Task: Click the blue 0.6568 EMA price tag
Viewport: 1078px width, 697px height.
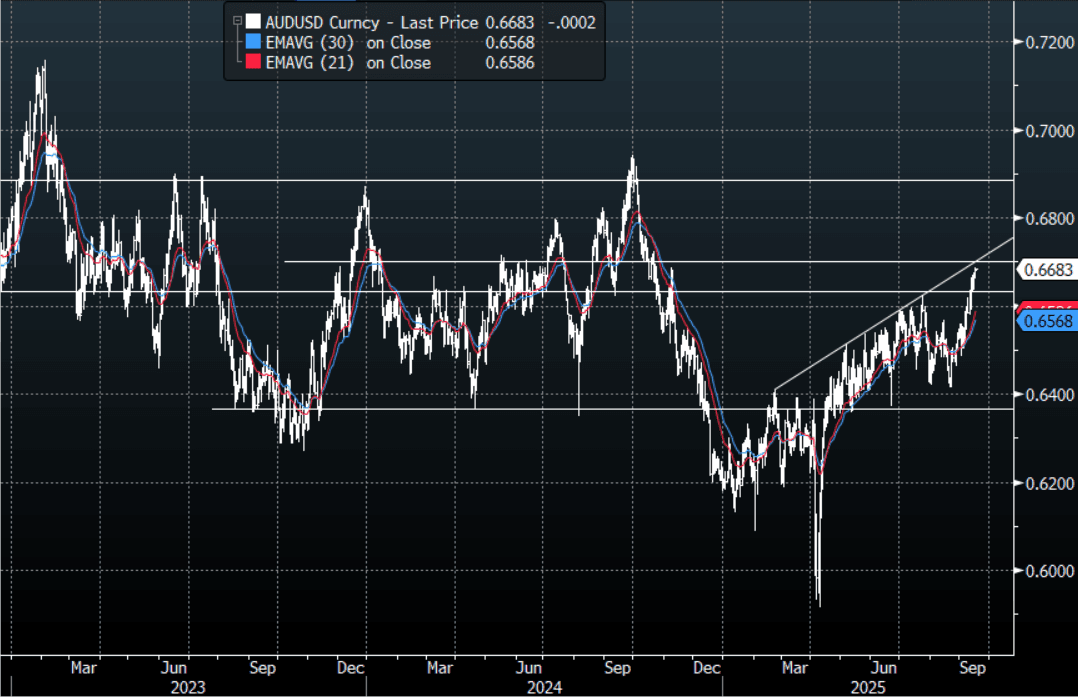Action: (x=1047, y=321)
